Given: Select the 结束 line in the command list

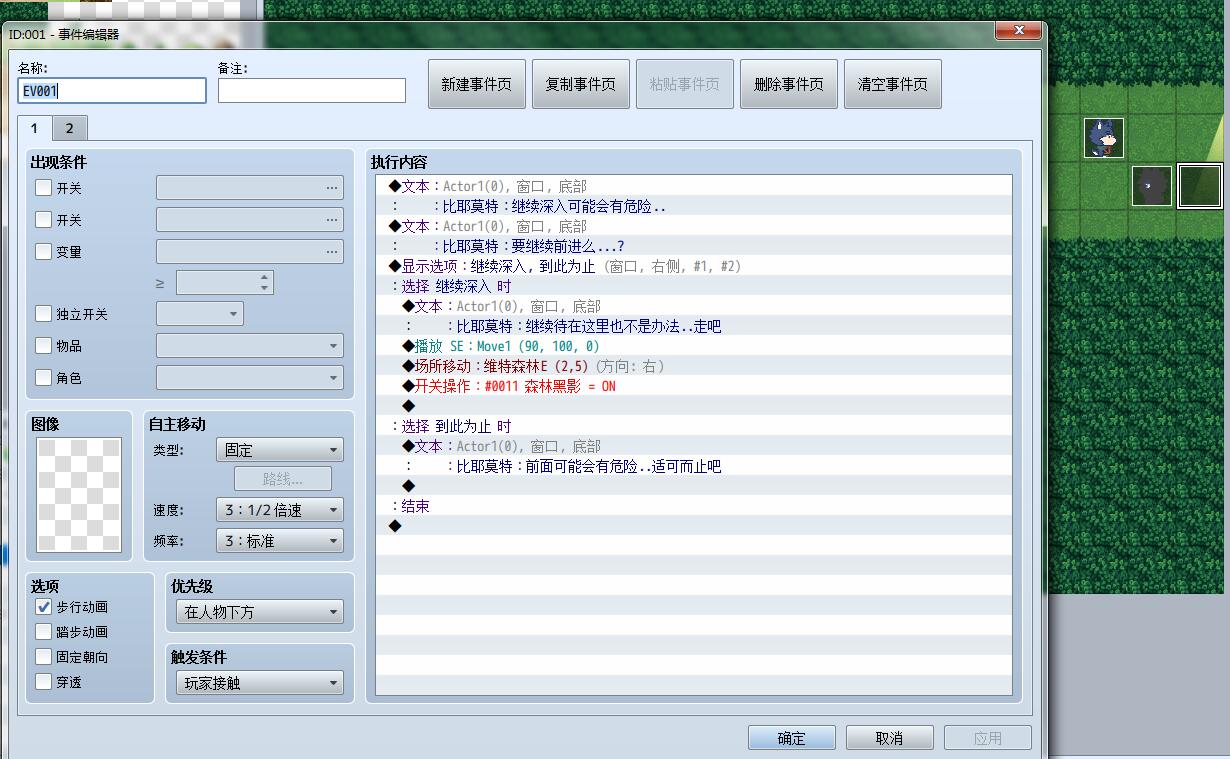Looking at the screenshot, I should [694, 506].
